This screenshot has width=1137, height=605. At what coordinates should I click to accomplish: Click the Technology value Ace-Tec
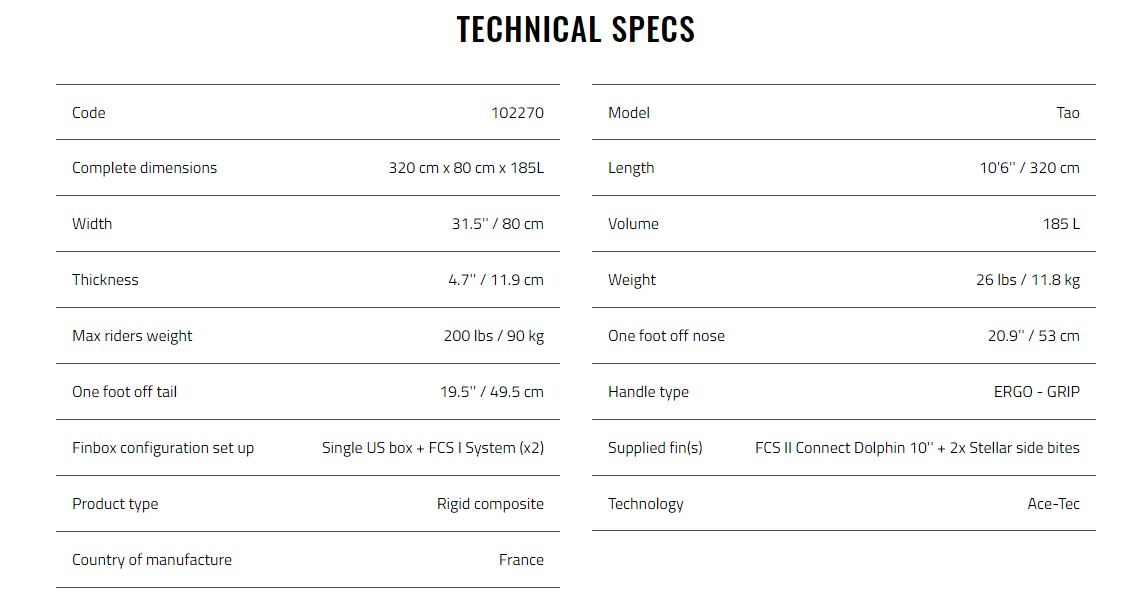pyautogui.click(x=1054, y=503)
